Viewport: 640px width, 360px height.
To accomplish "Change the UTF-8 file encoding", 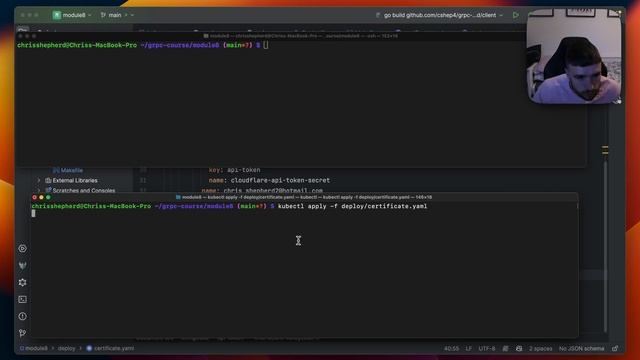I will coord(487,349).
